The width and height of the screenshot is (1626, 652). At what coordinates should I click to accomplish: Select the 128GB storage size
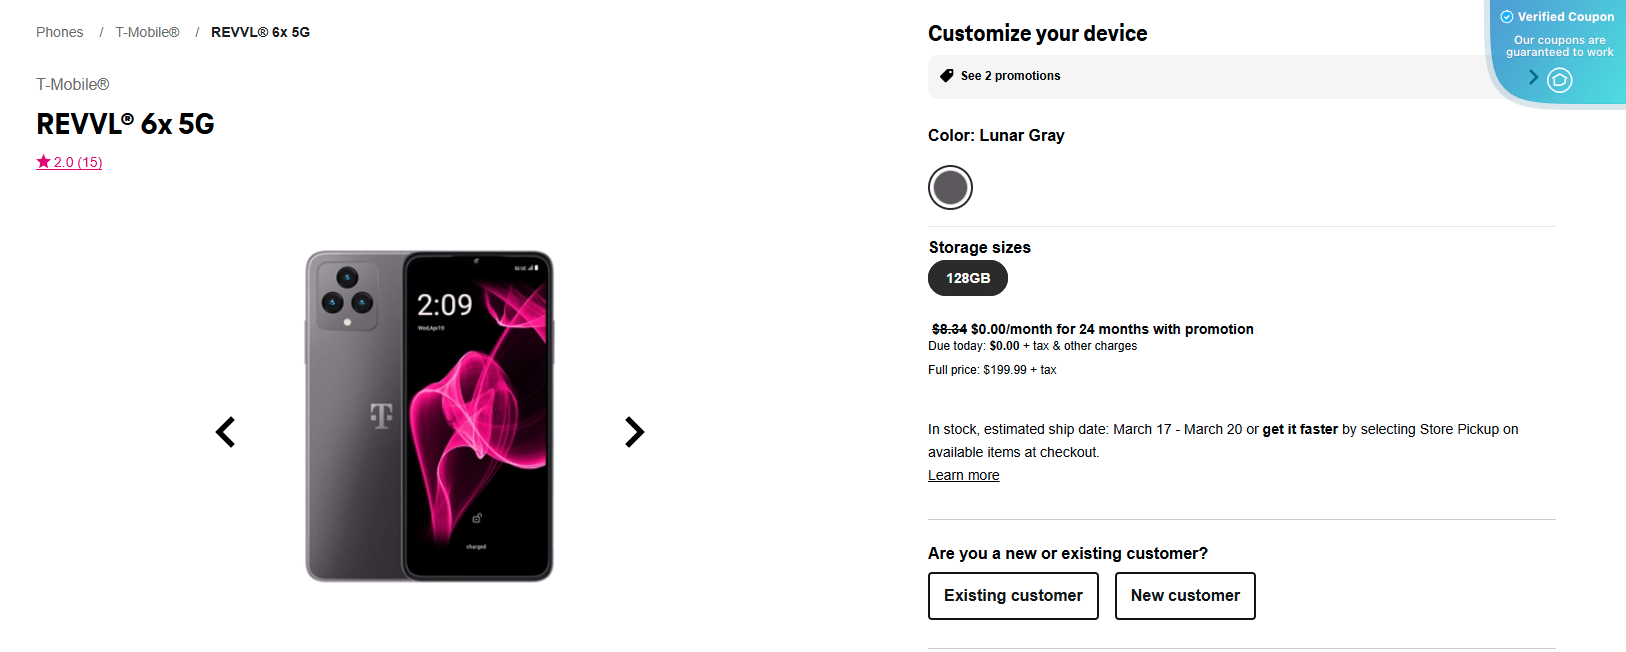pyautogui.click(x=967, y=278)
